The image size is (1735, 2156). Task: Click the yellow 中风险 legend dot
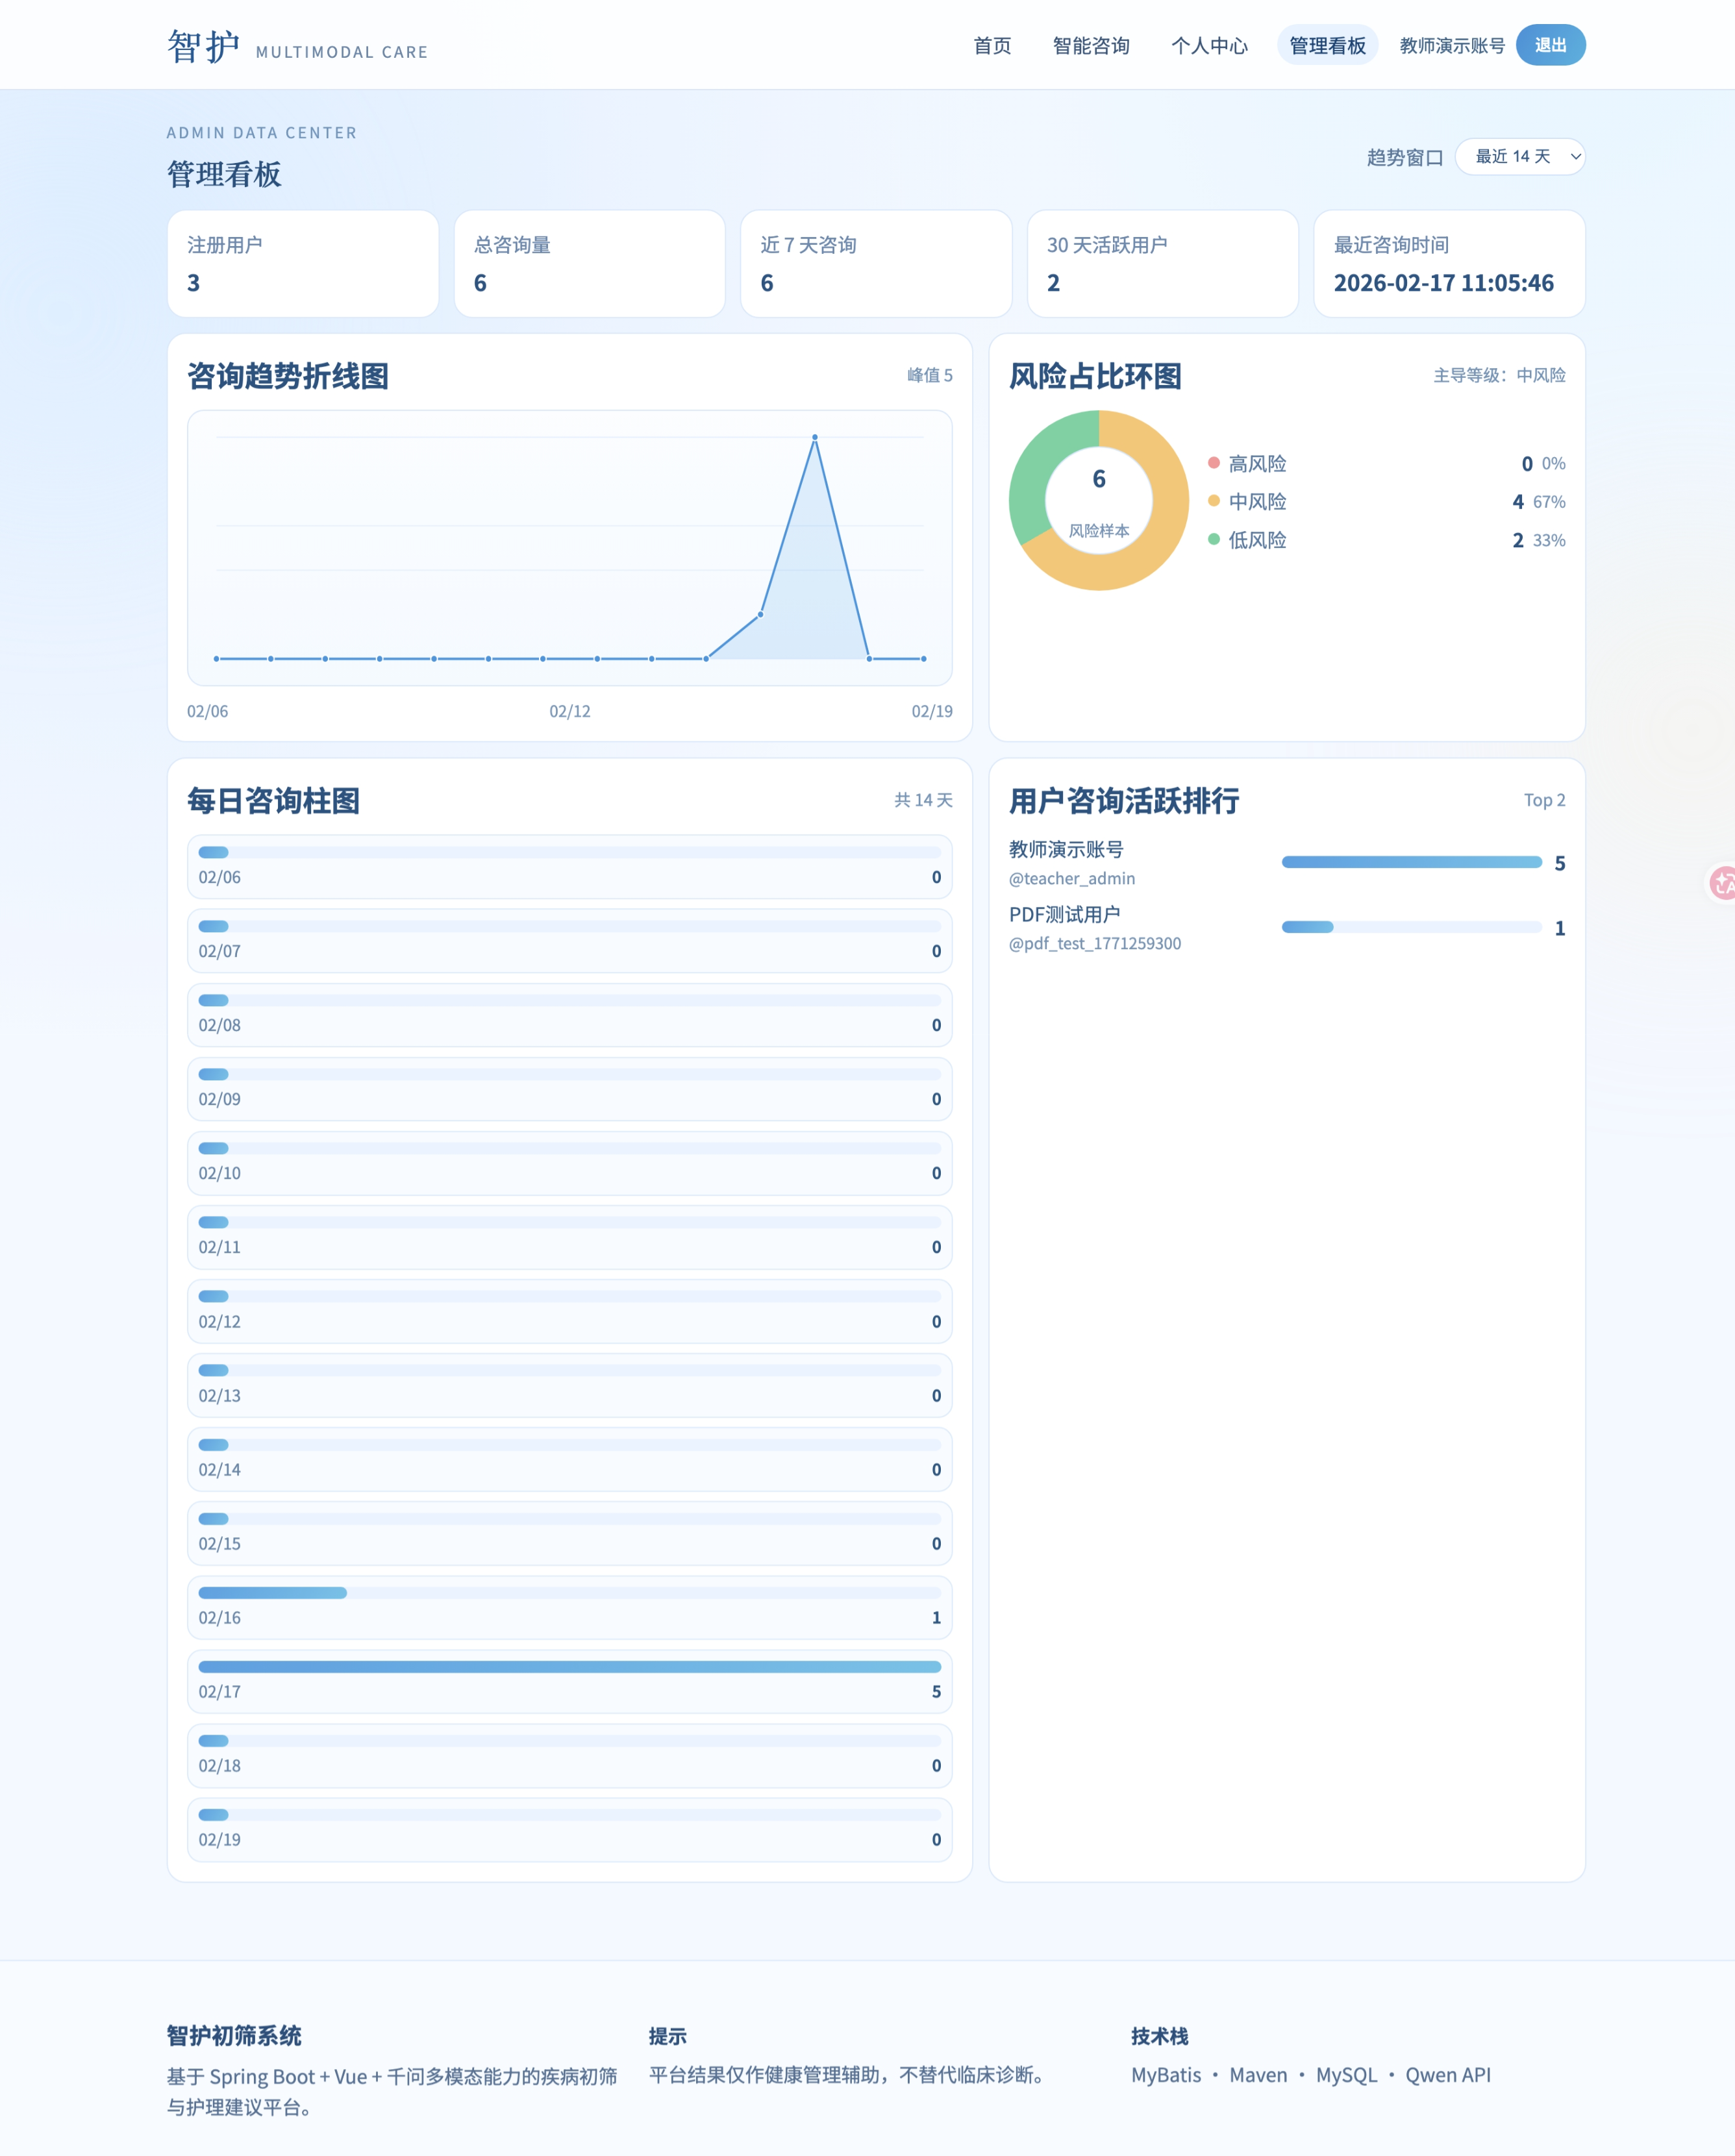pos(1213,501)
